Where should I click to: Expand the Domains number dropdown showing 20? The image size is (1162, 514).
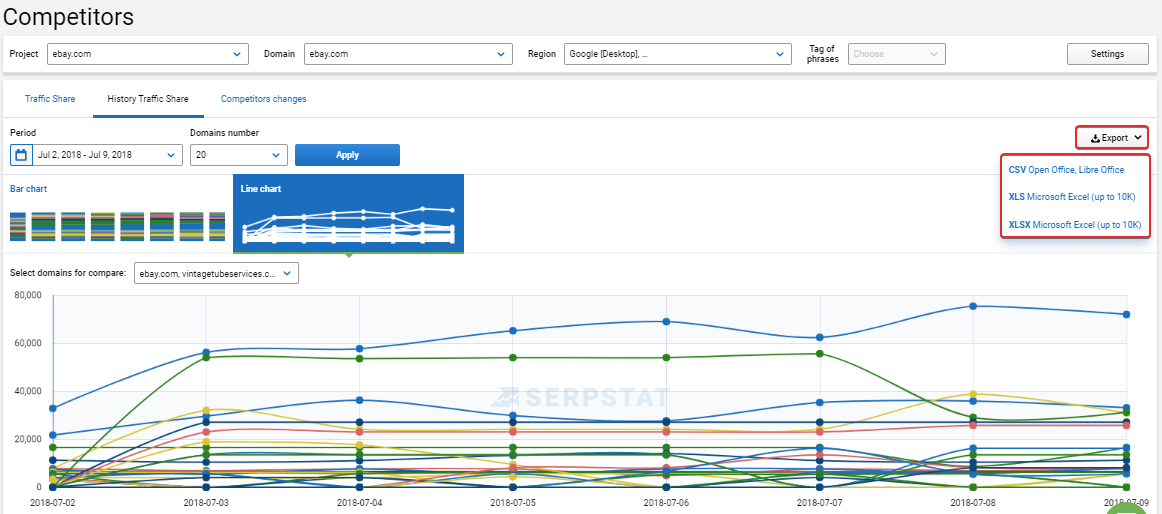point(239,155)
